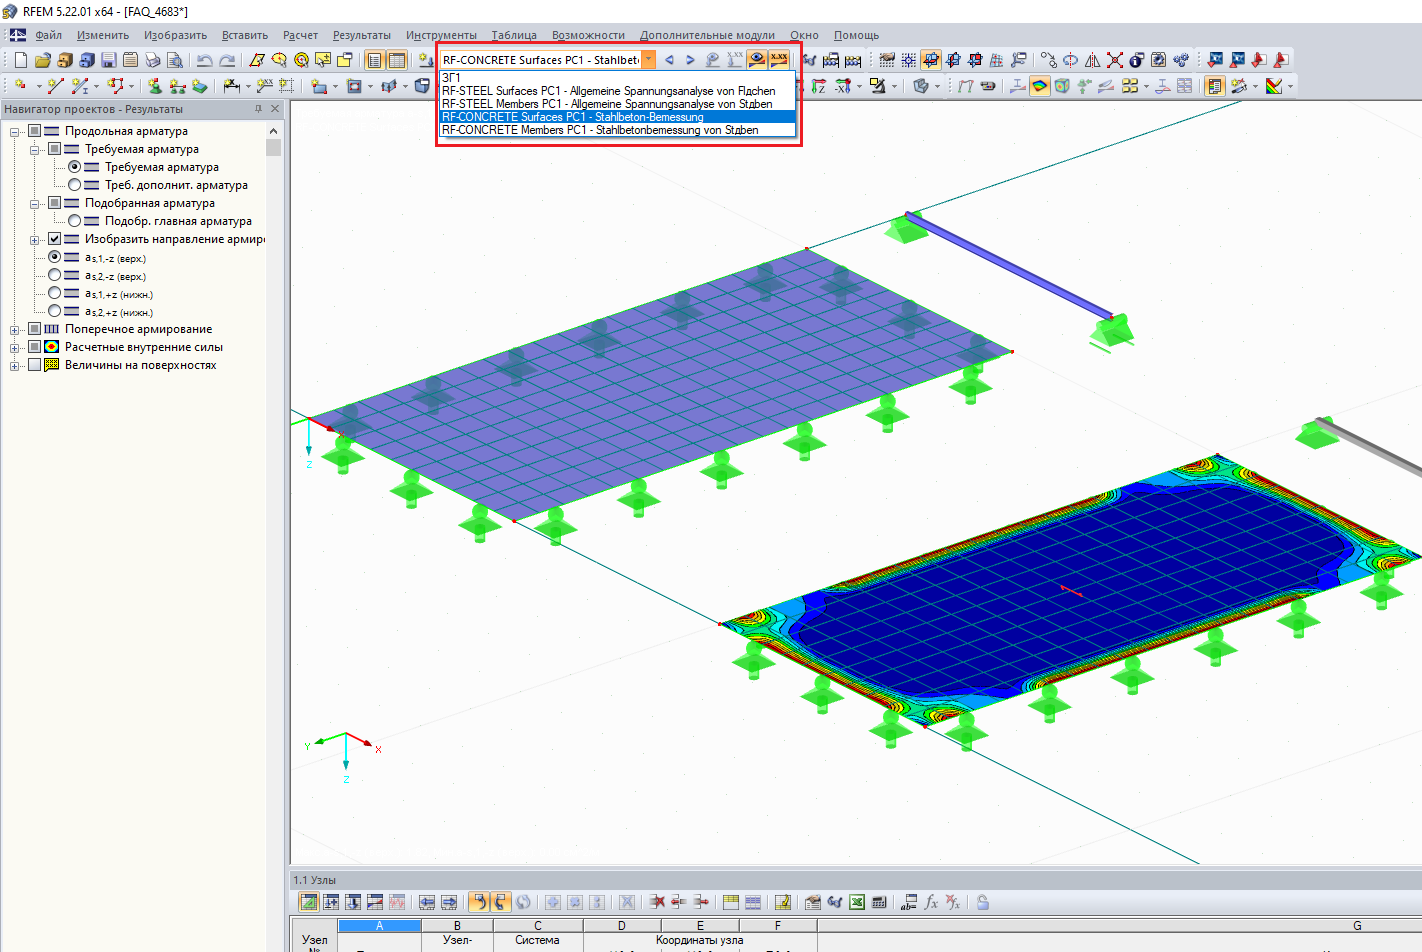This screenshot has width=1422, height=952.
Task: Select table column header D
Action: coord(622,926)
